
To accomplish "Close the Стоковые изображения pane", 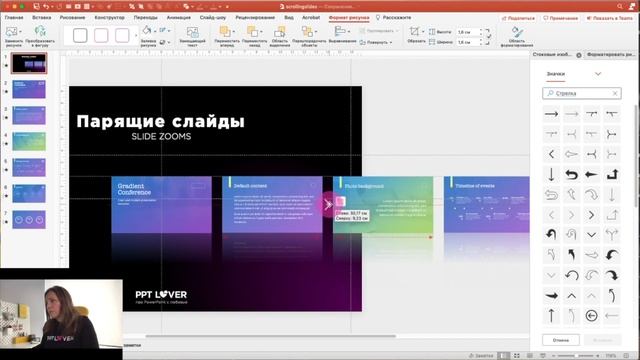I will (579, 55).
